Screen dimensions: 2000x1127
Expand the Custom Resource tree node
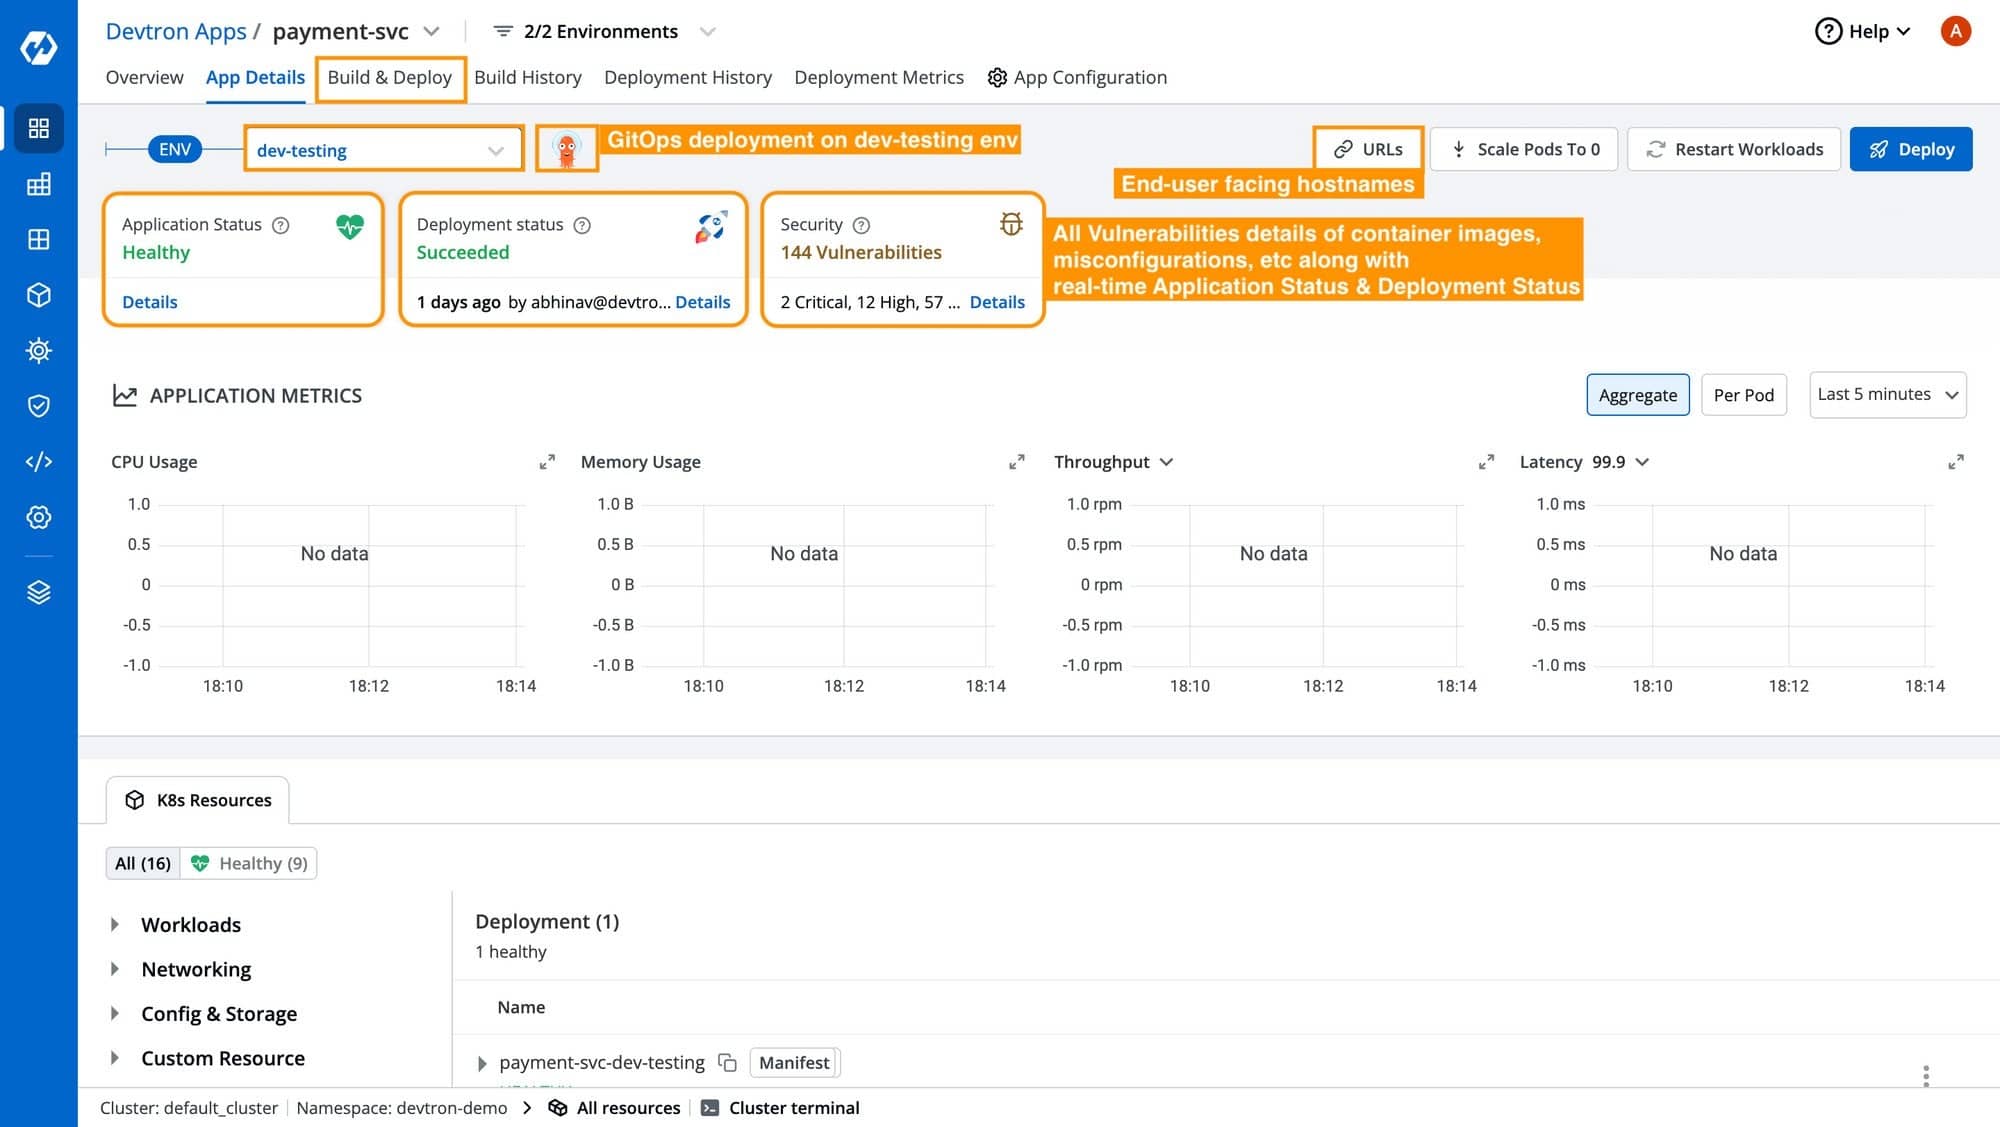115,1058
